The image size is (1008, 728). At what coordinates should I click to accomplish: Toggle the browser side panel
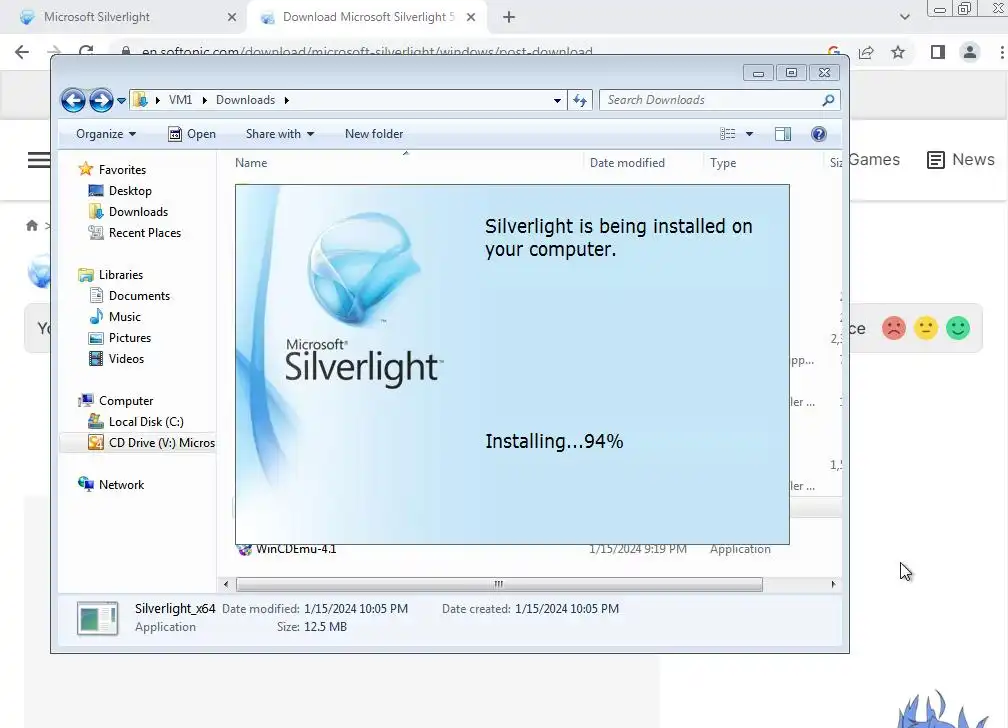coord(937,52)
